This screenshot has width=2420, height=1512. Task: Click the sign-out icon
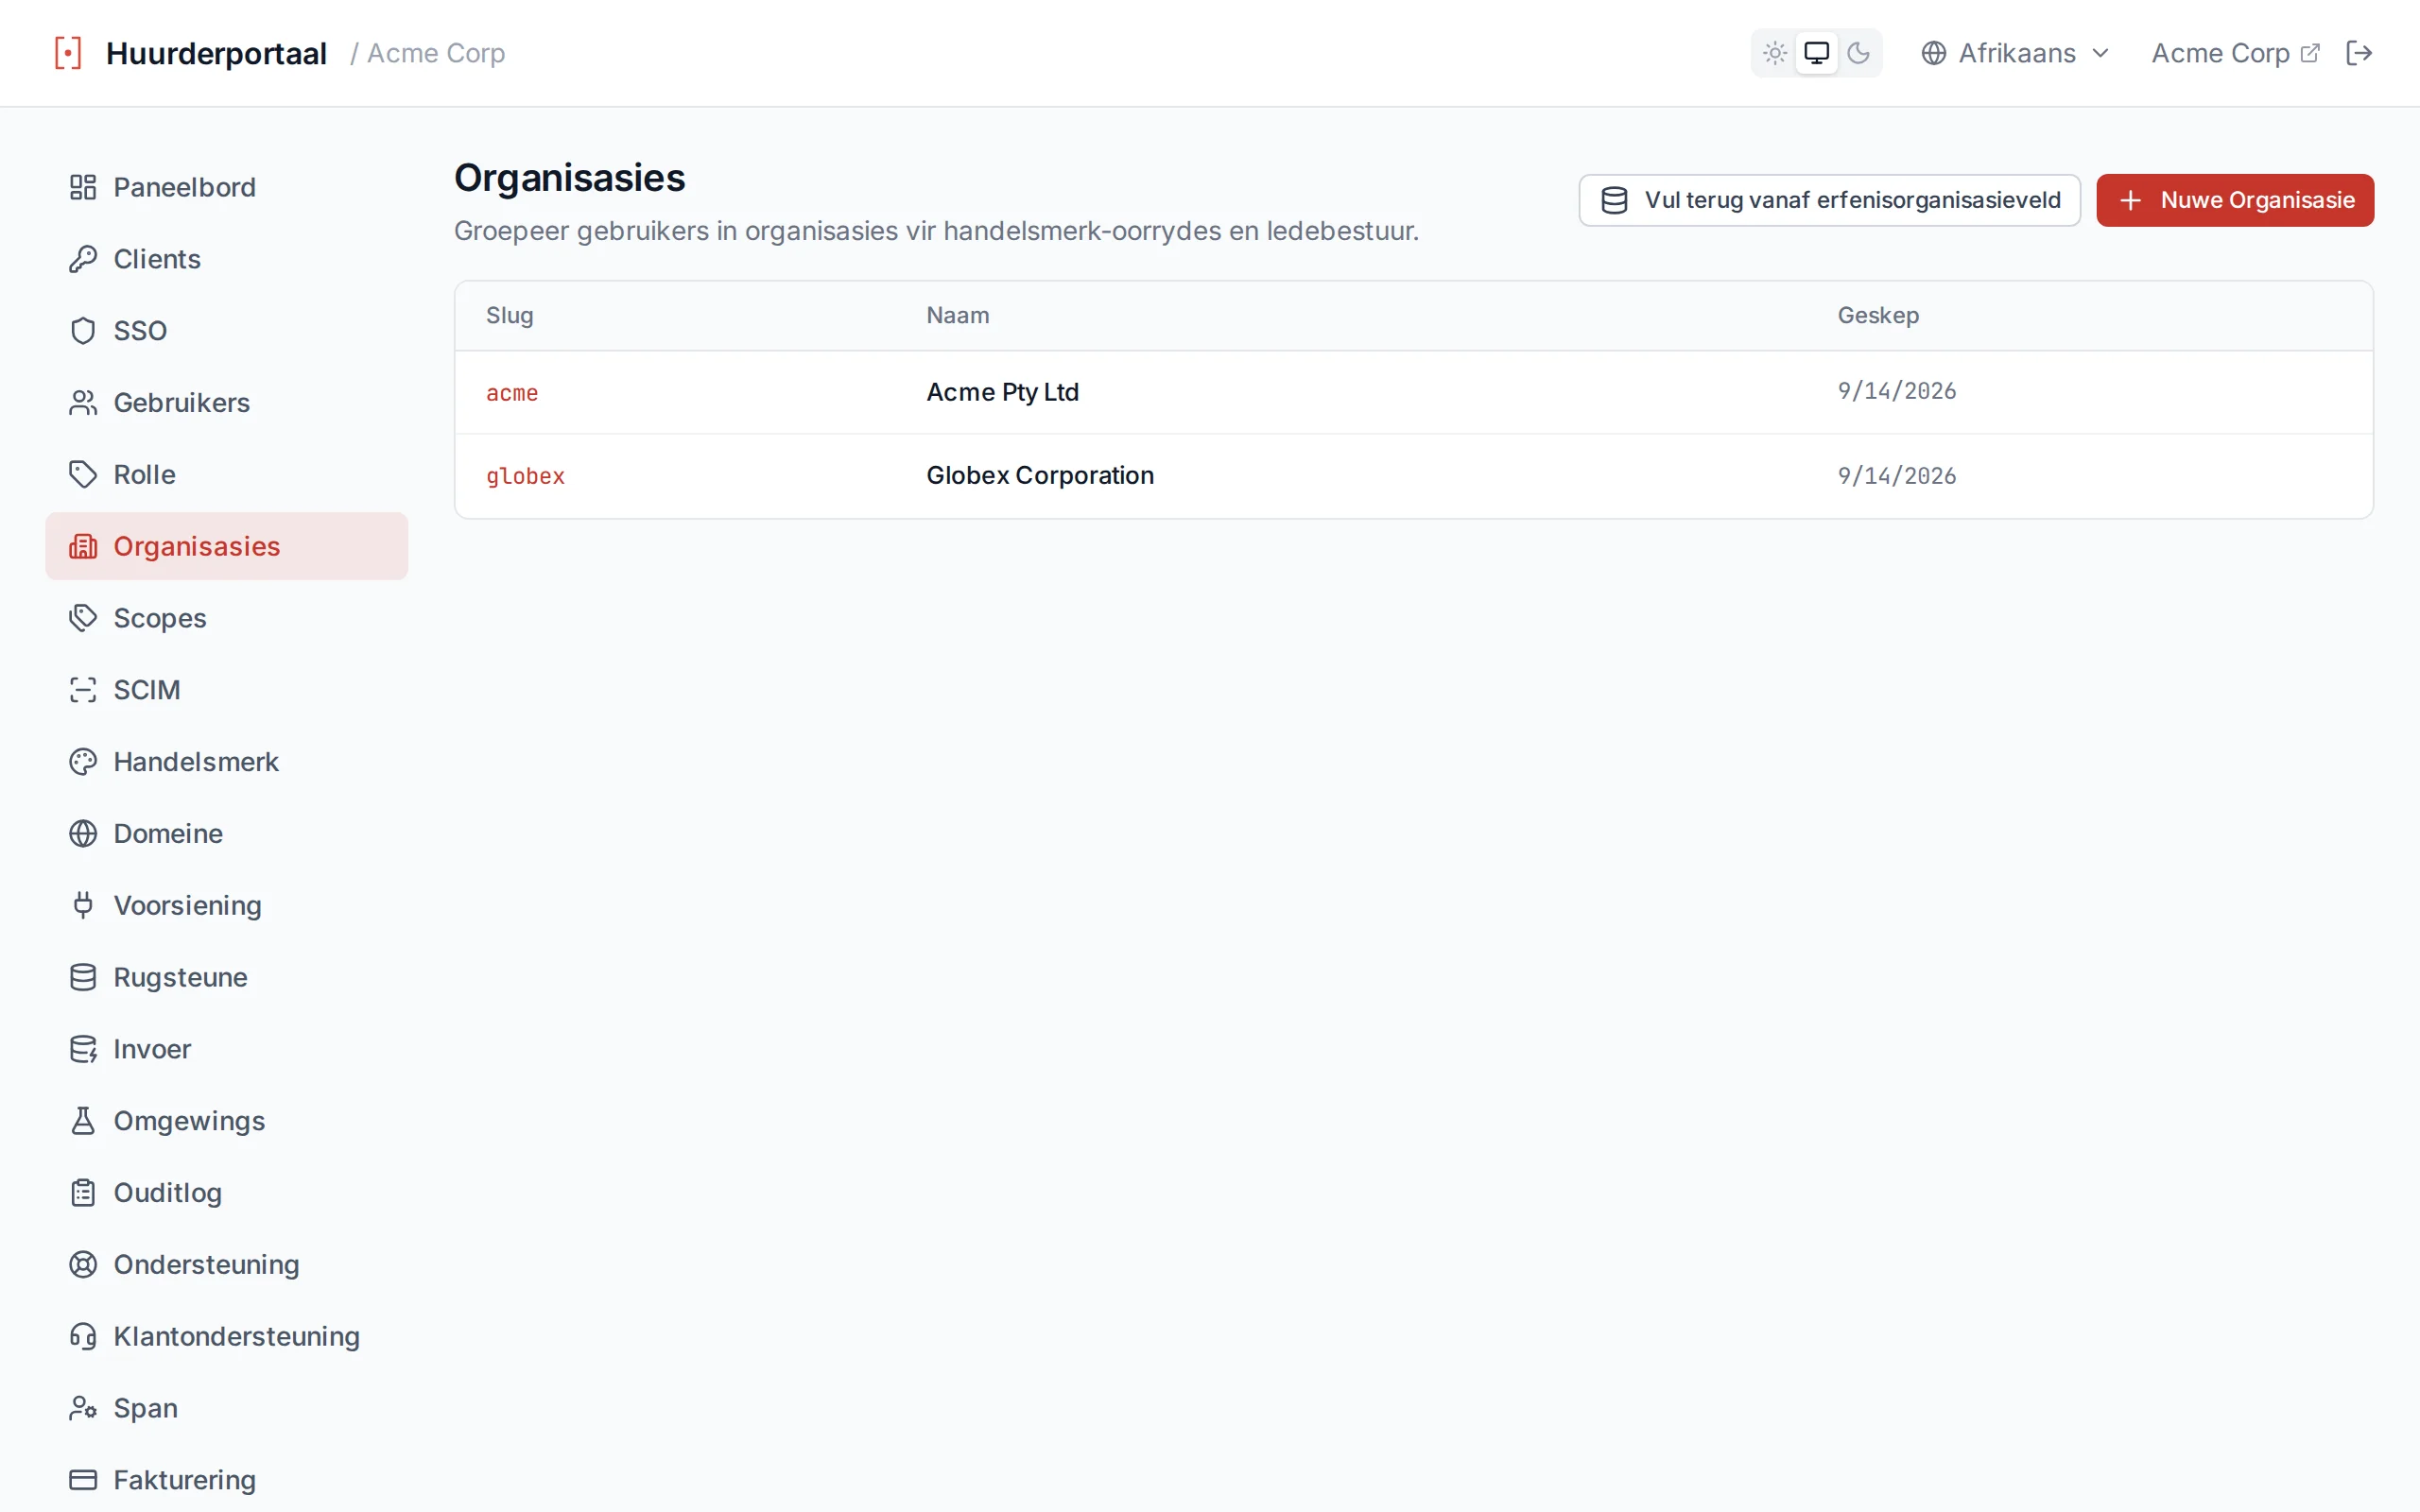[x=2359, y=53]
